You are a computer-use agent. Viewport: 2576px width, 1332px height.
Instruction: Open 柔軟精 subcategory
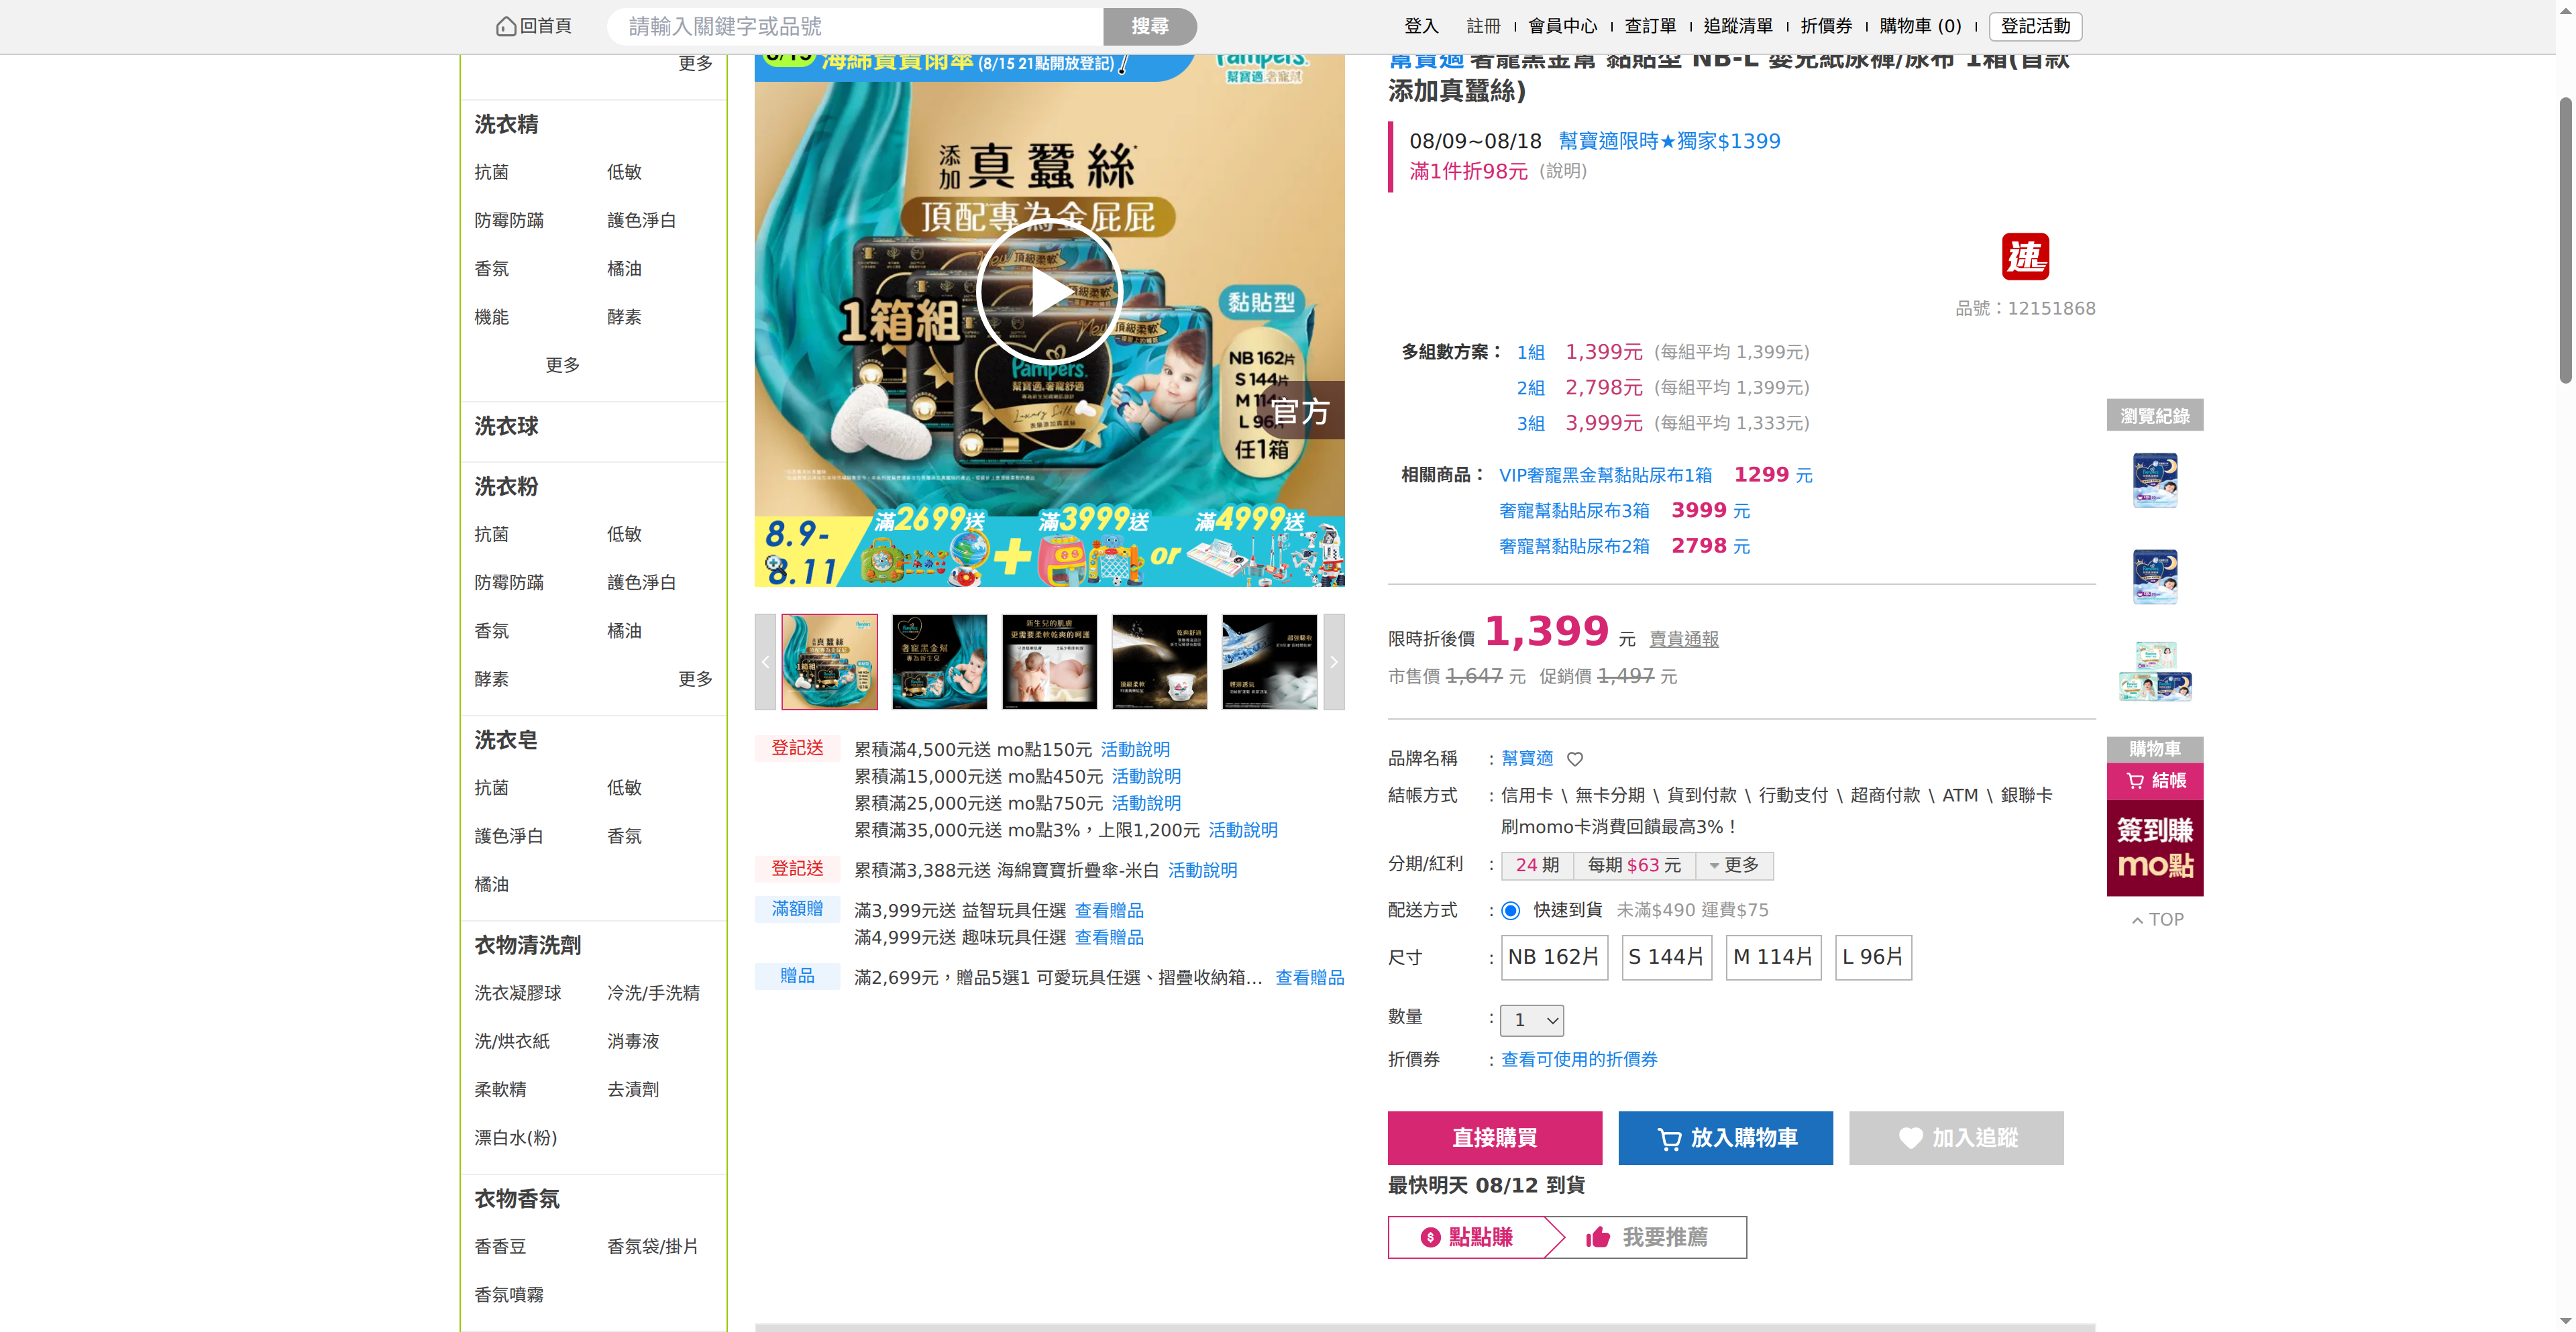pos(500,1090)
